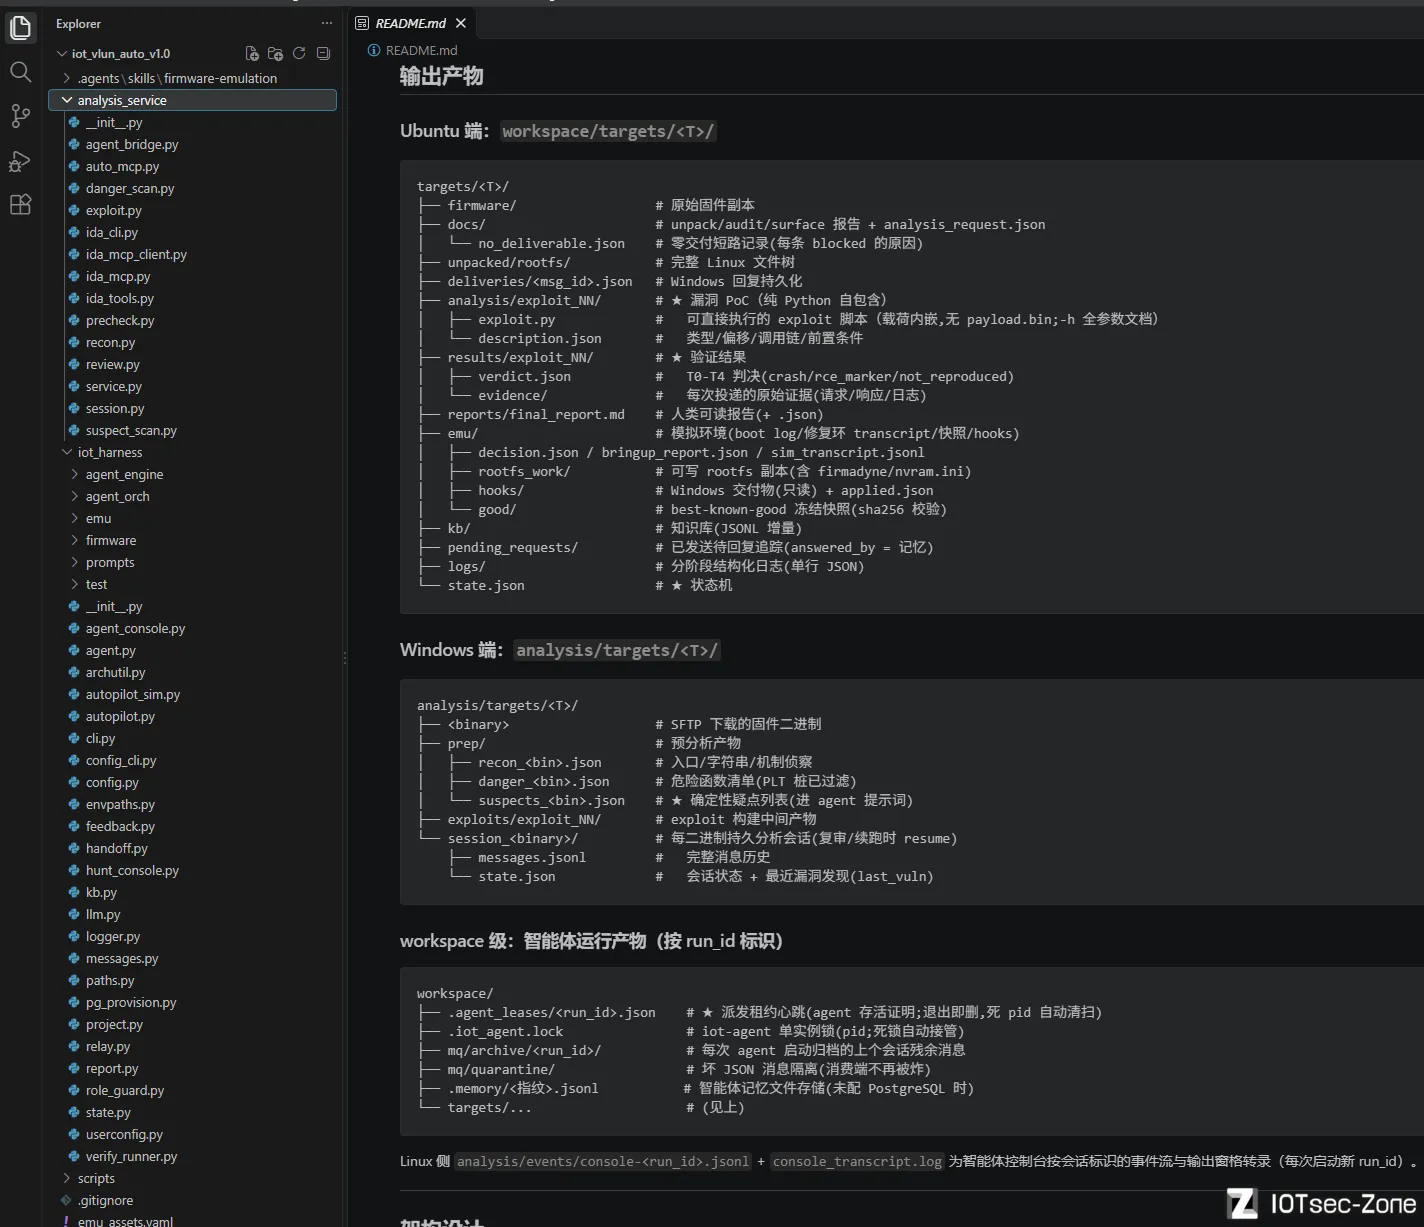Click the heading '输出产物'
1424x1227 pixels.
pos(441,76)
